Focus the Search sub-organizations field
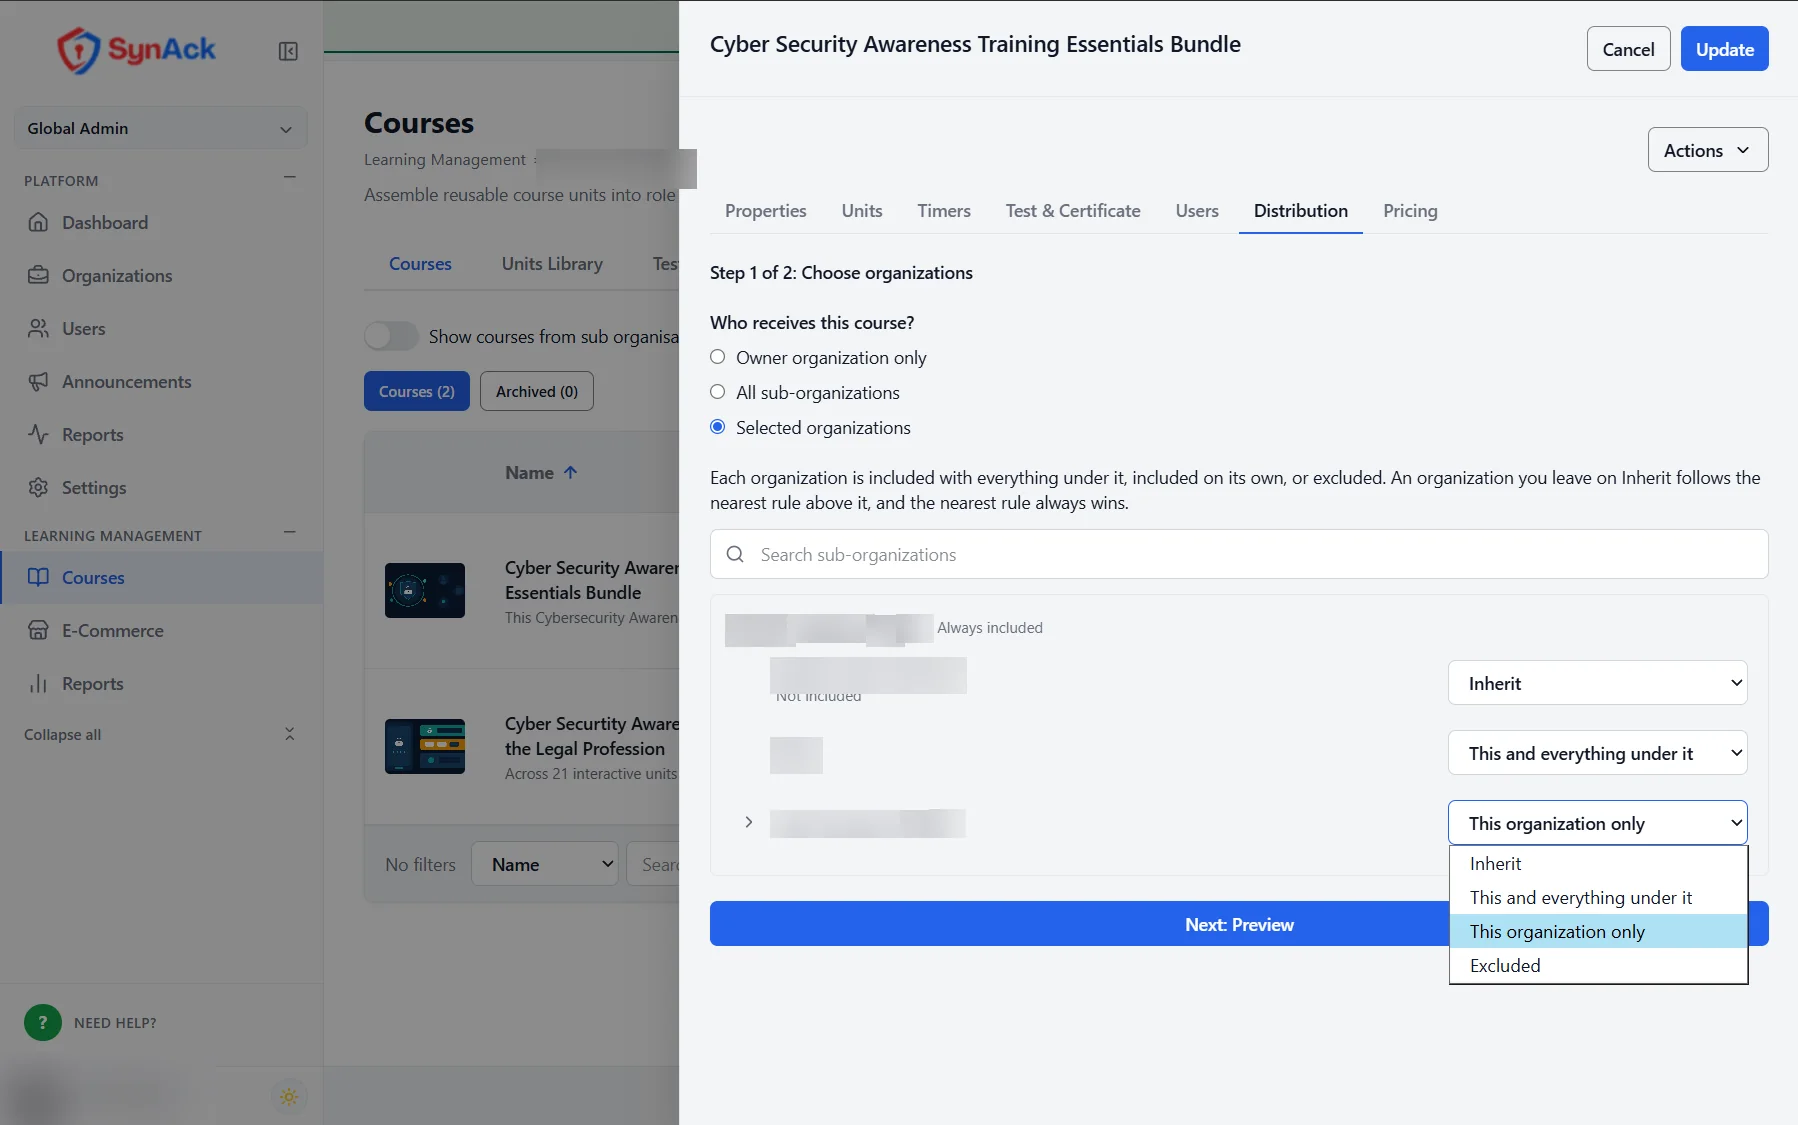This screenshot has height=1125, width=1798. [1239, 554]
